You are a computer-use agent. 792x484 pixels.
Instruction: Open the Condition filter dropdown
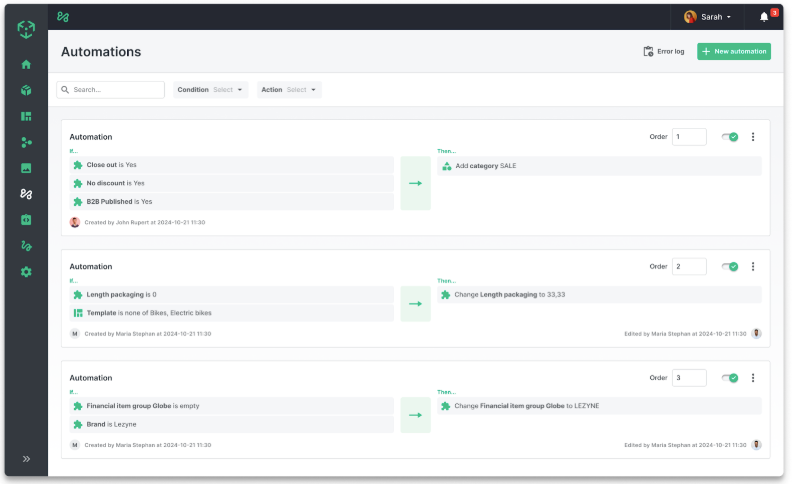click(x=210, y=90)
